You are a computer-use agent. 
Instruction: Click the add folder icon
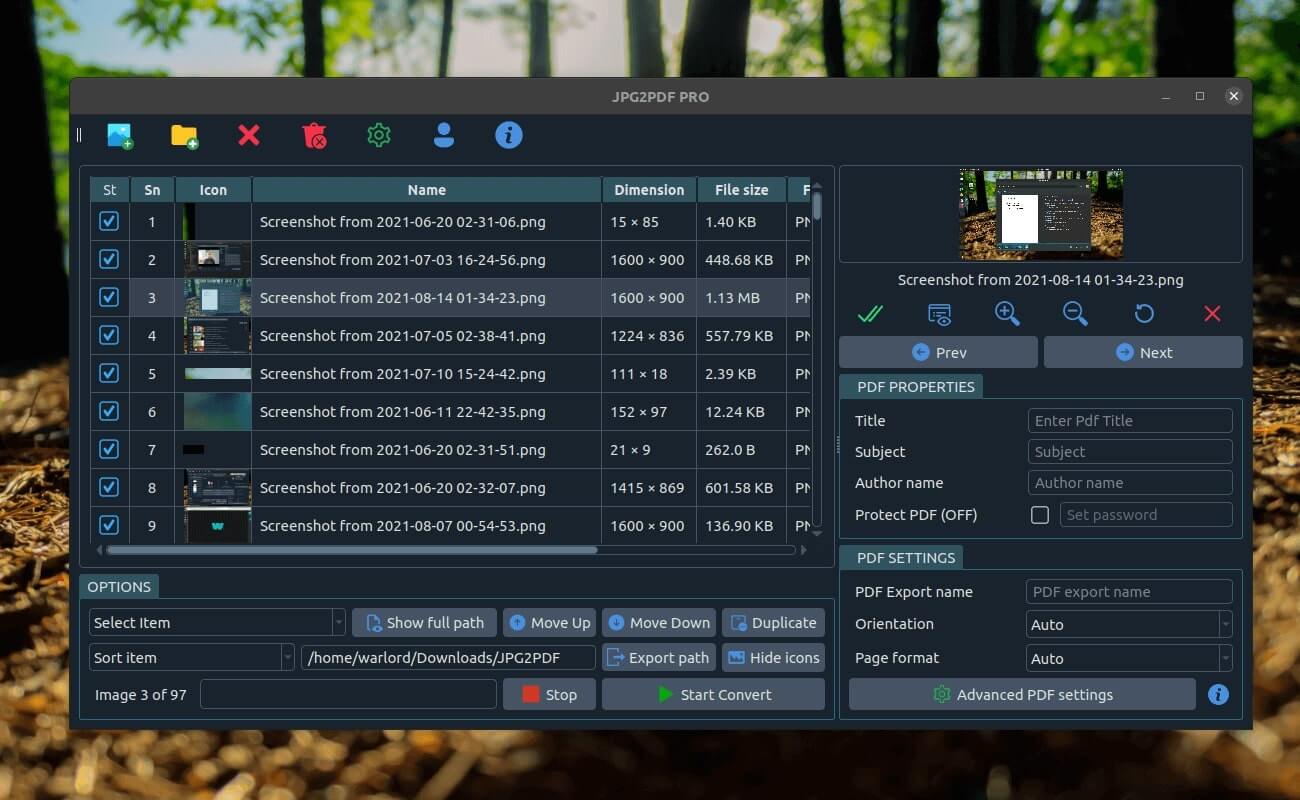pyautogui.click(x=184, y=136)
